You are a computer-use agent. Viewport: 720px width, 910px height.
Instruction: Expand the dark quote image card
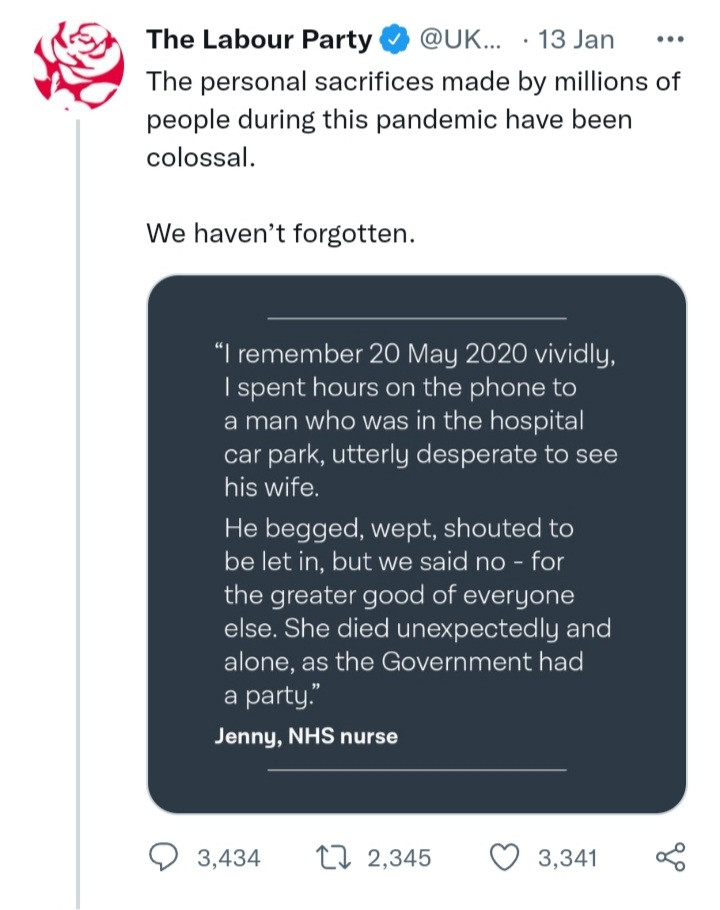(417, 543)
